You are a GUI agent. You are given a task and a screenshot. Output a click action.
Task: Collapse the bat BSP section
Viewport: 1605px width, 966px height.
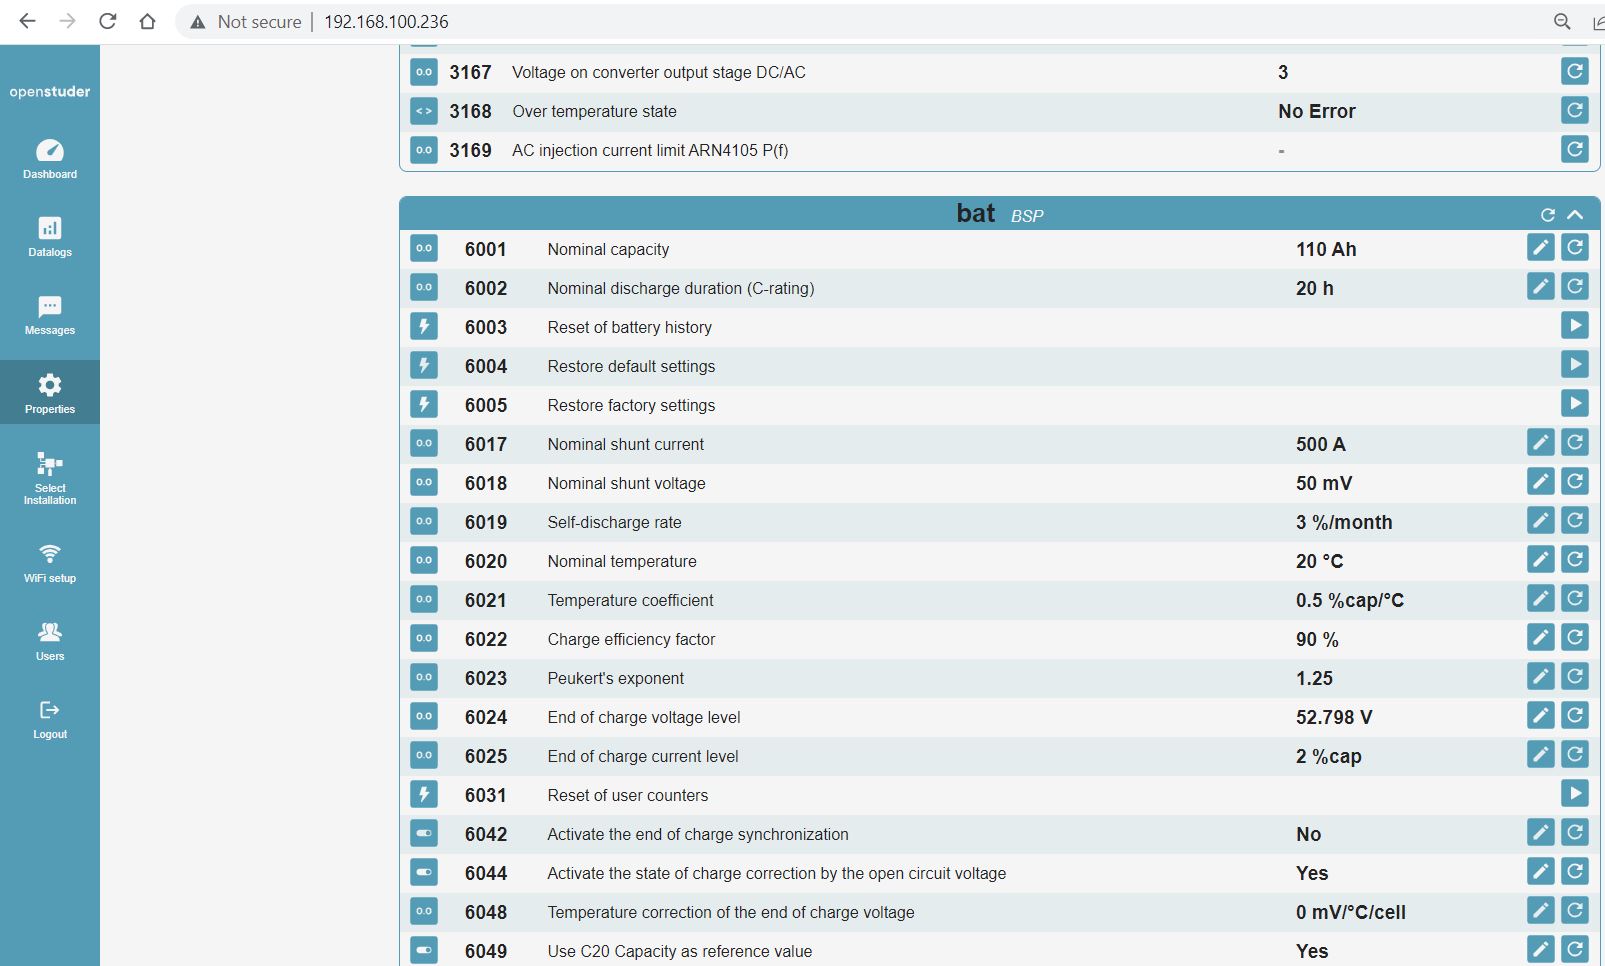coord(1575,215)
